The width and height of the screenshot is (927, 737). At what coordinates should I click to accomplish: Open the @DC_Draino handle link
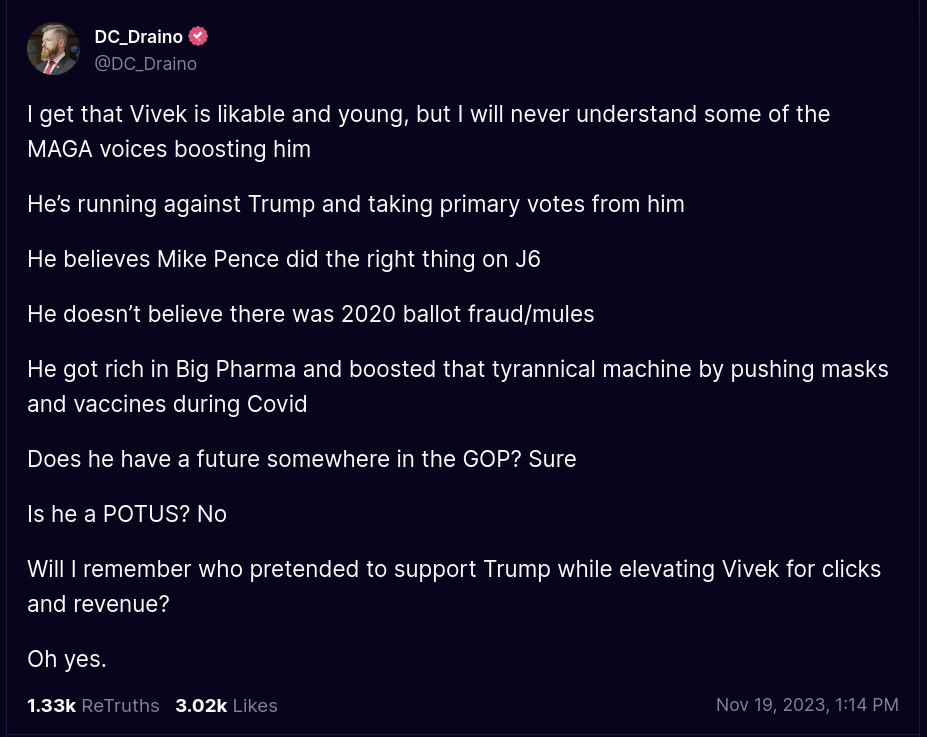click(145, 64)
